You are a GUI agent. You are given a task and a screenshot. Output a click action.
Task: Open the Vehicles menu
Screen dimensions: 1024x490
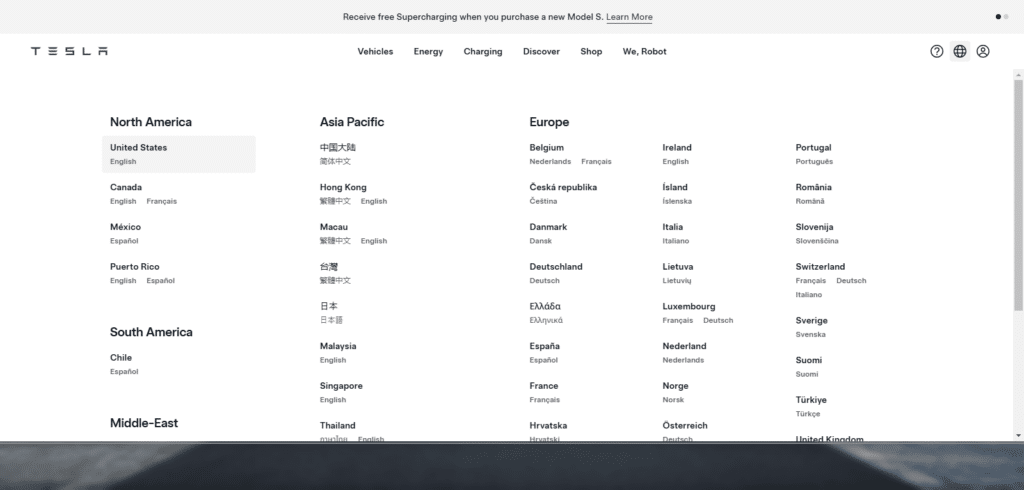pos(375,52)
